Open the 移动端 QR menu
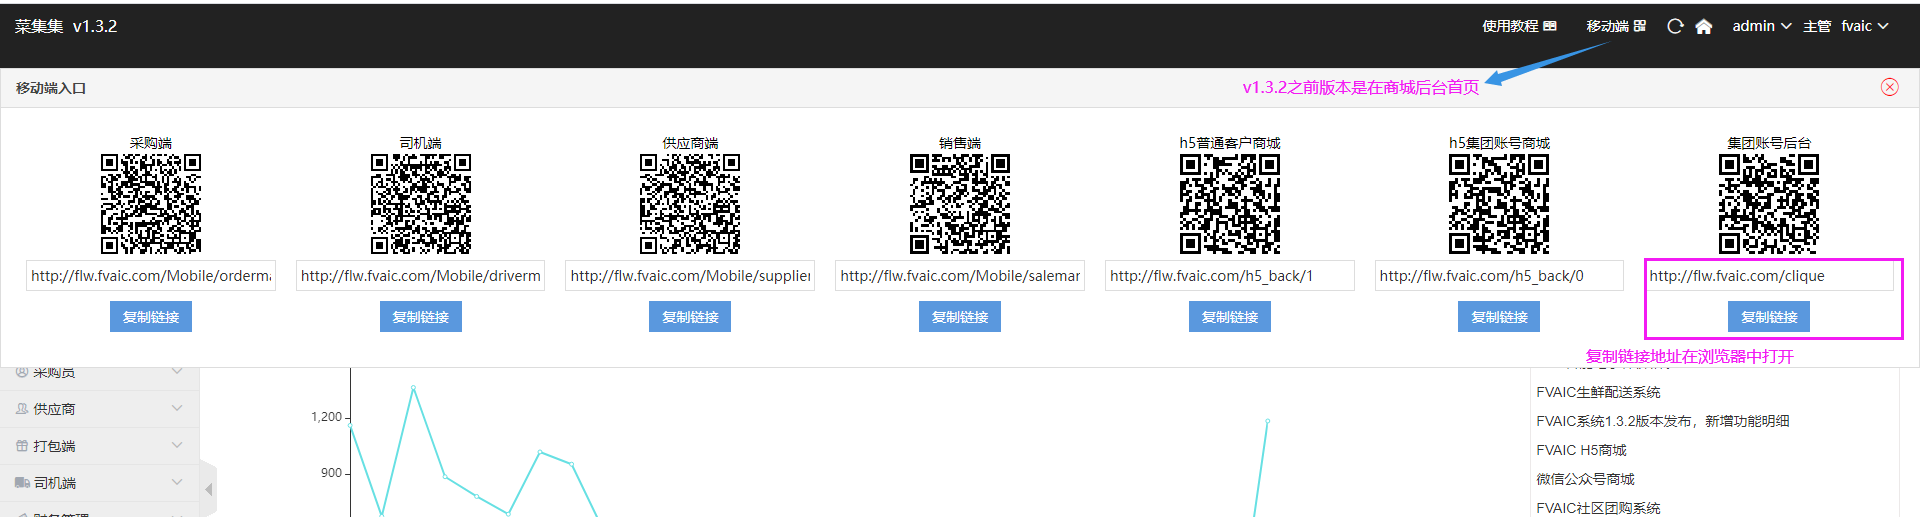This screenshot has width=1920, height=517. click(1615, 26)
